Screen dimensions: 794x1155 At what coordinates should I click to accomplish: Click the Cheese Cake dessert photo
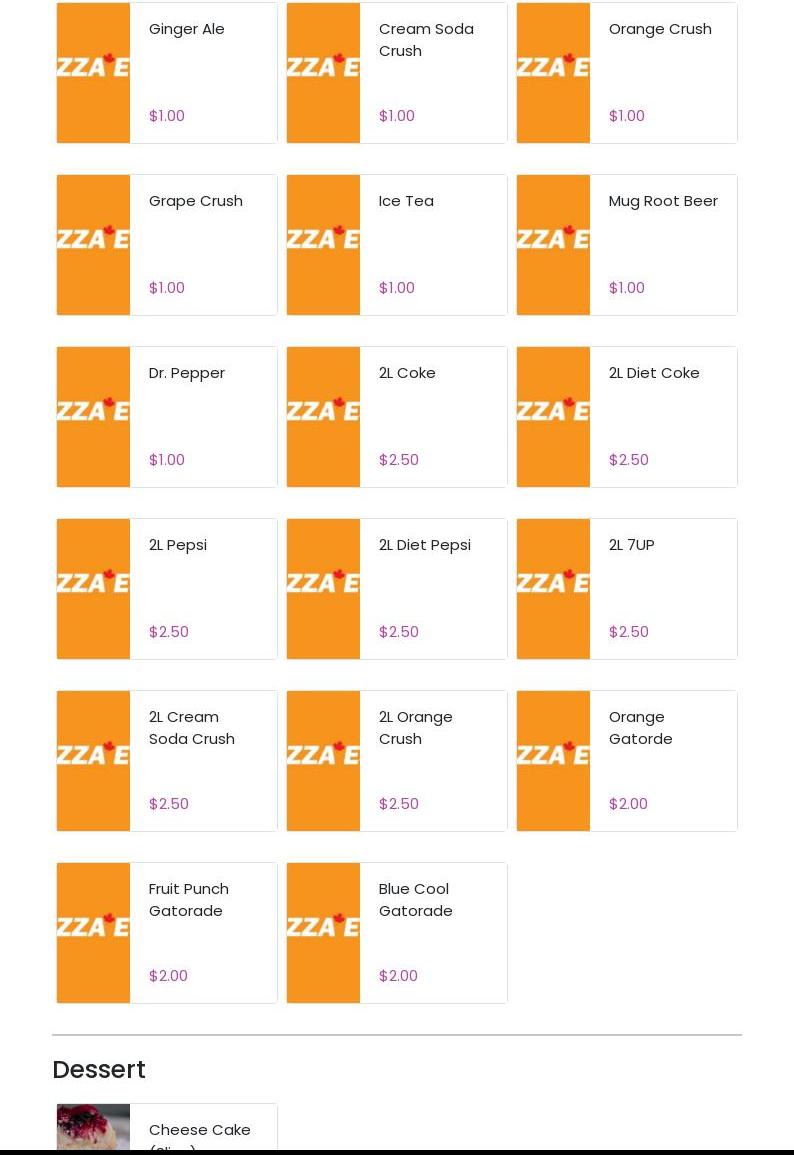[x=94, y=1126]
